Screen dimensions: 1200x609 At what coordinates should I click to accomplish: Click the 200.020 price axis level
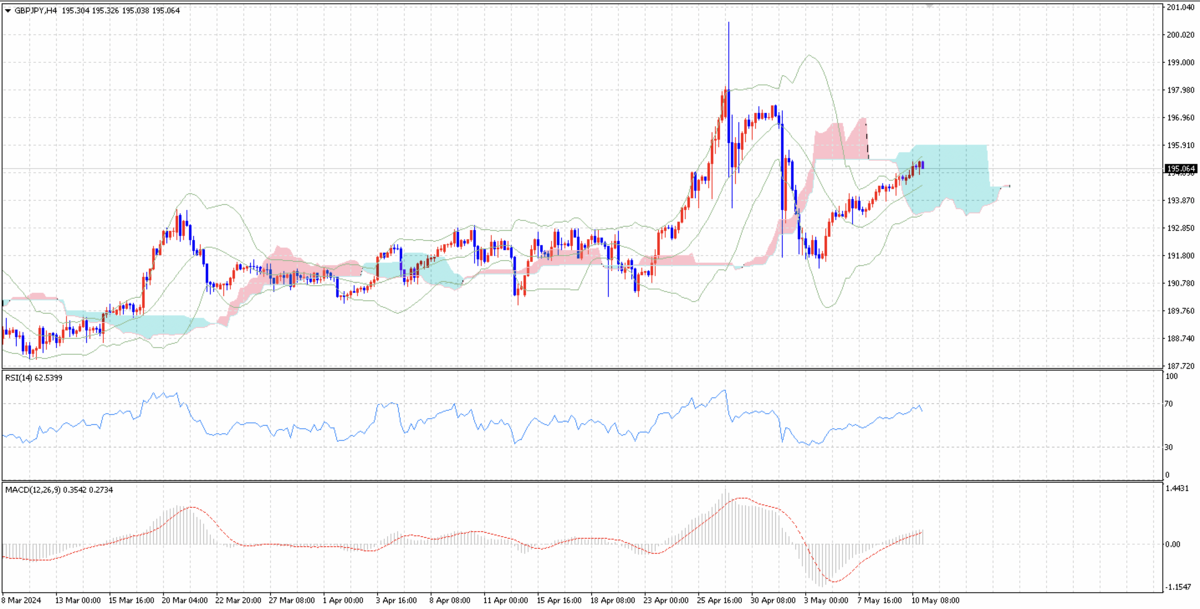[1180, 35]
